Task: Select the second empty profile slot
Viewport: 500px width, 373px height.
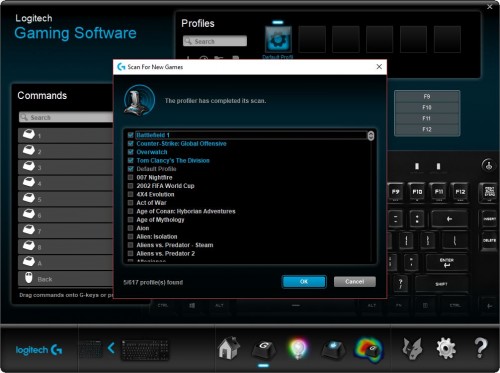Action: 346,39
